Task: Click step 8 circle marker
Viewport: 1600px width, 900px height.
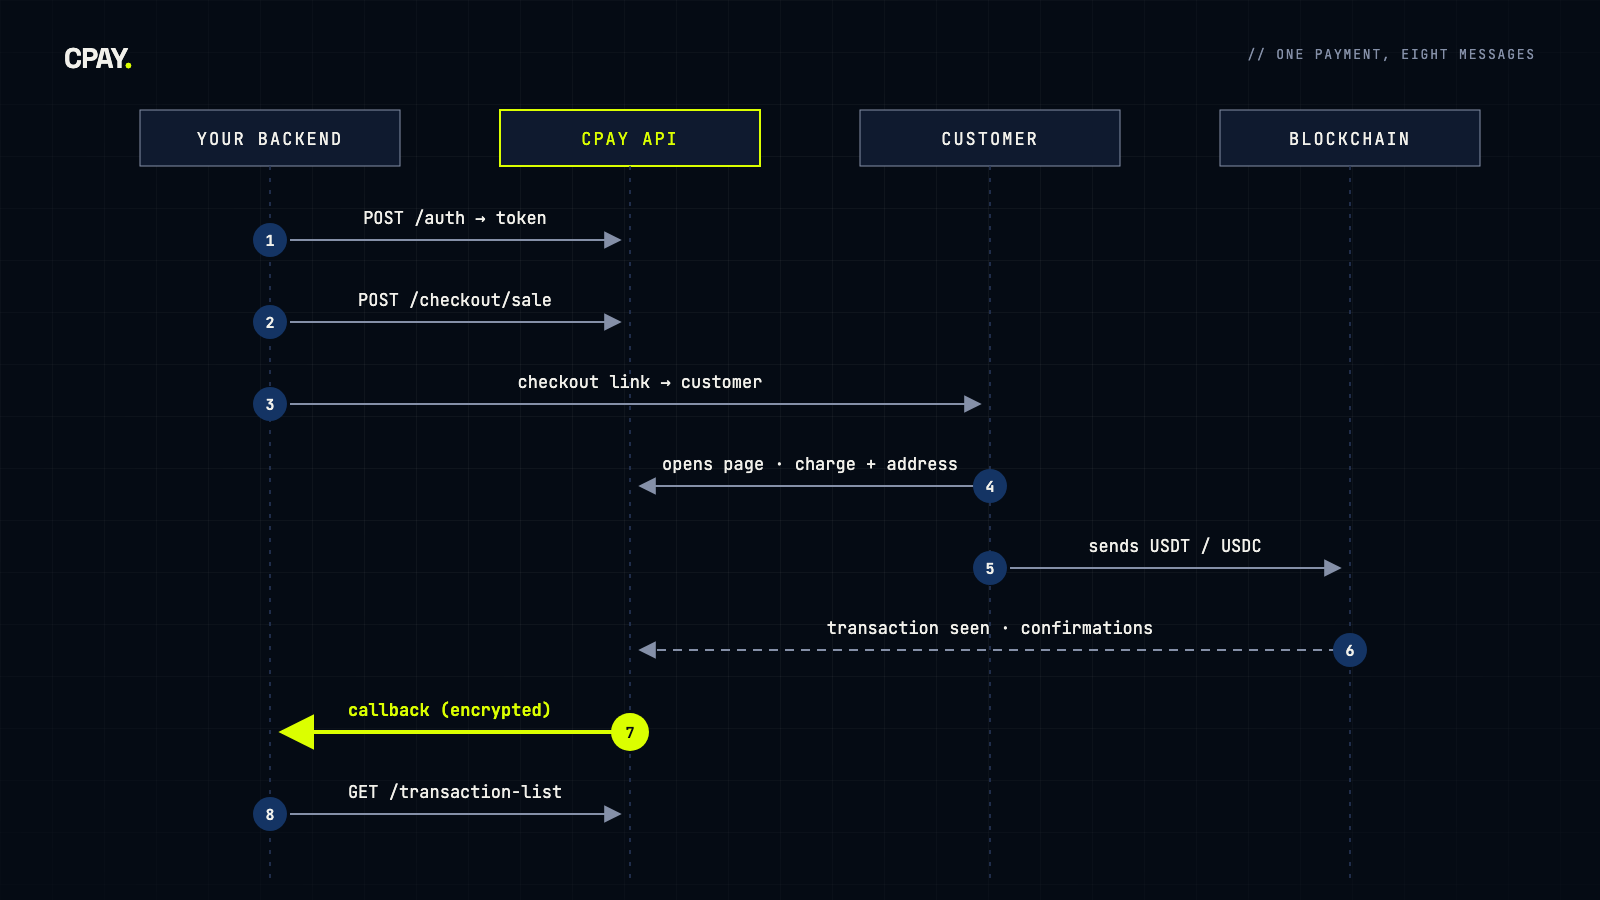Action: (x=270, y=814)
